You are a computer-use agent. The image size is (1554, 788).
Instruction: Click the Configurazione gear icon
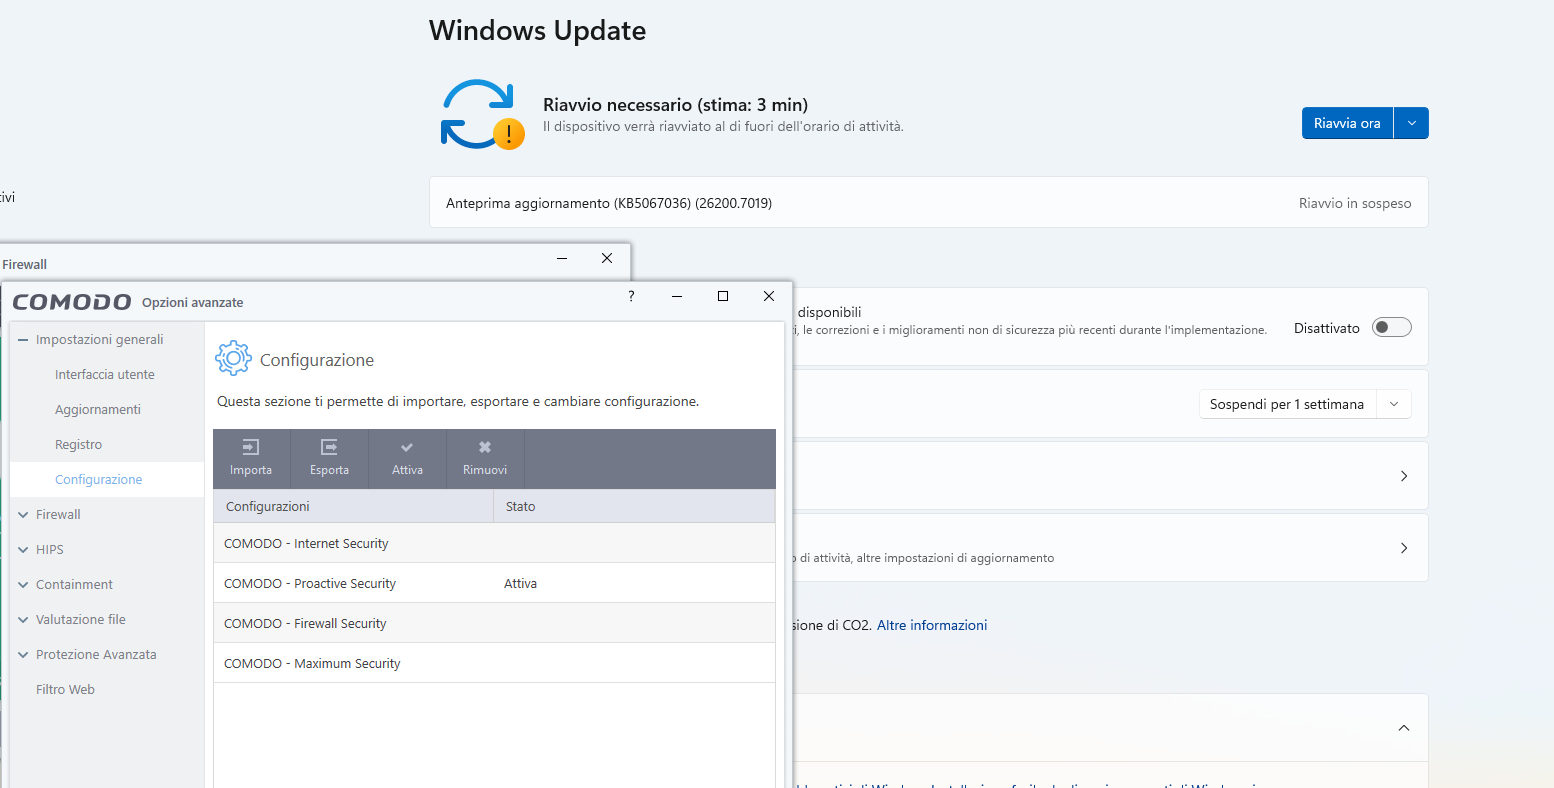233,358
